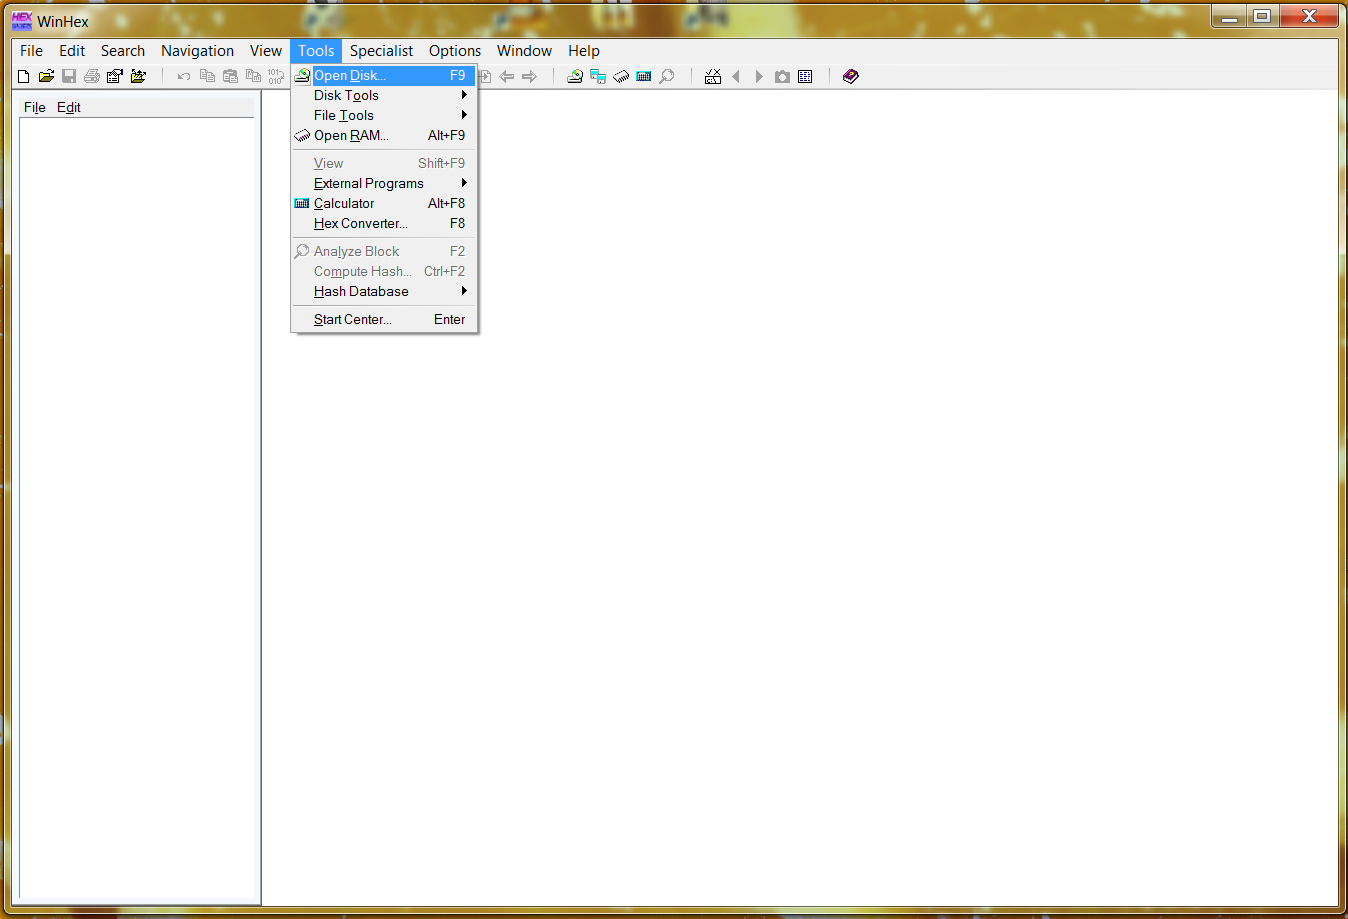Click the left triangle toolbar icon
1348x919 pixels.
(736, 76)
